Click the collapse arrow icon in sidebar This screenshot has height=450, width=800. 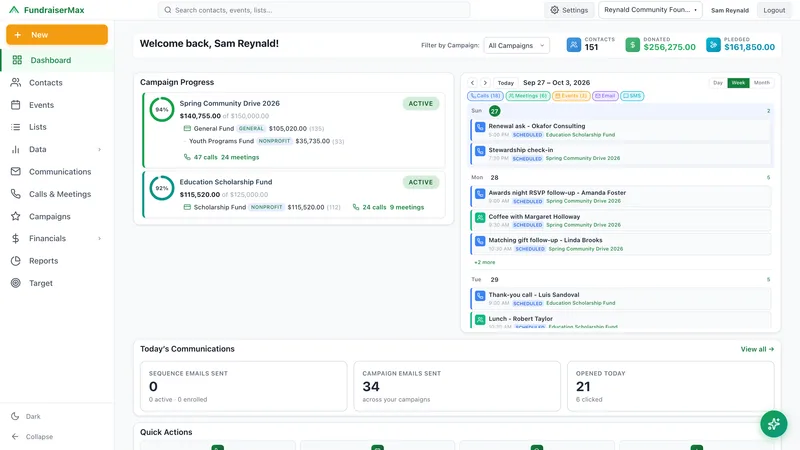pos(15,437)
